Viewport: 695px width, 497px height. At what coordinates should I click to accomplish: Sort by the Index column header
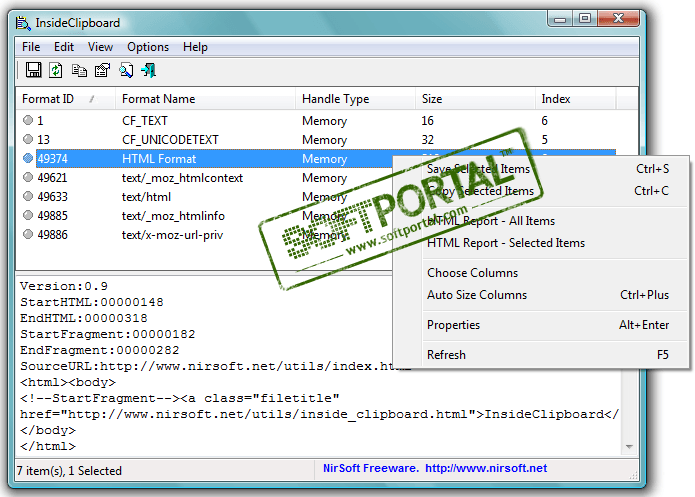click(575, 99)
